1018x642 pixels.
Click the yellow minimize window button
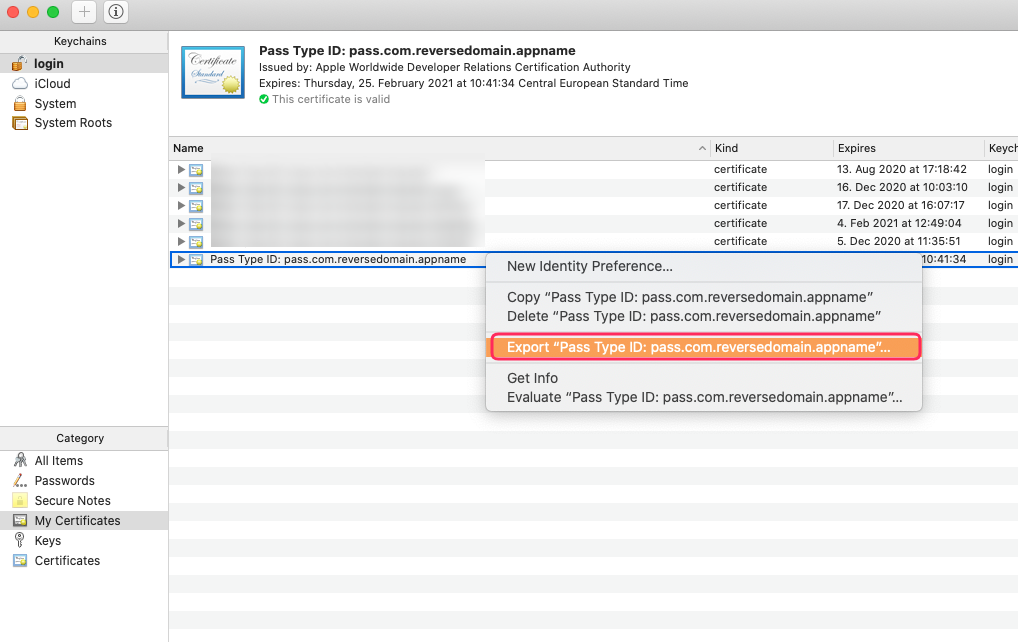click(x=33, y=12)
